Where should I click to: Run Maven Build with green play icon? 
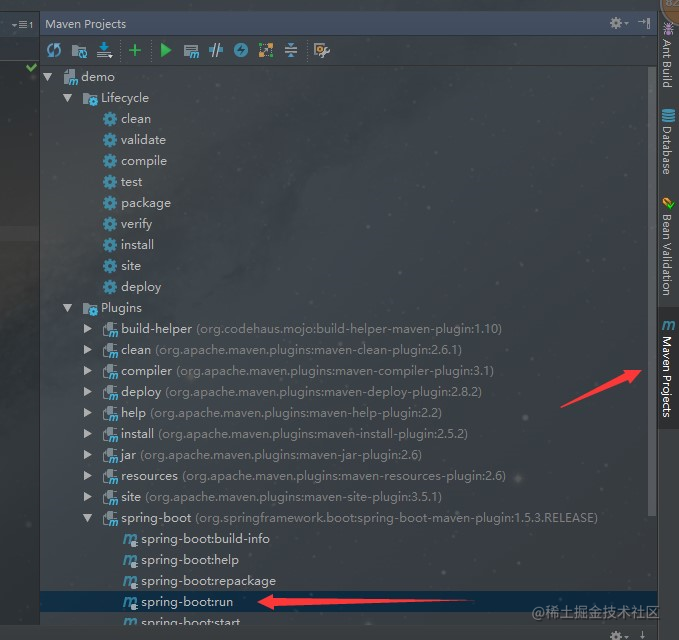pos(165,50)
